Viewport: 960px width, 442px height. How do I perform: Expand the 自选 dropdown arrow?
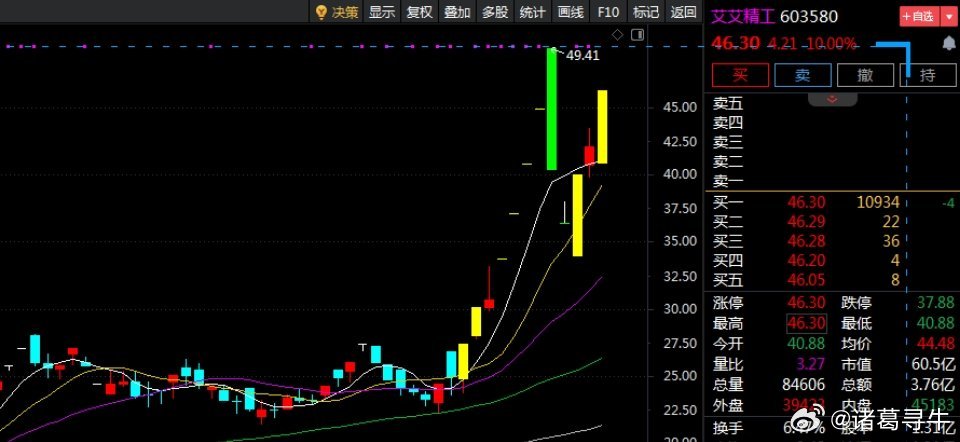[947, 17]
